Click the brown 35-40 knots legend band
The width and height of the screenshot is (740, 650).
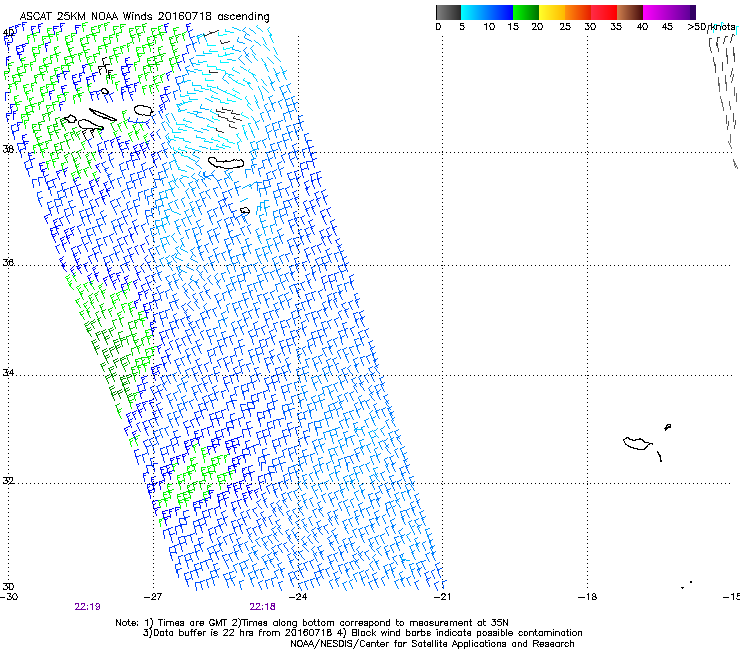(x=630, y=12)
